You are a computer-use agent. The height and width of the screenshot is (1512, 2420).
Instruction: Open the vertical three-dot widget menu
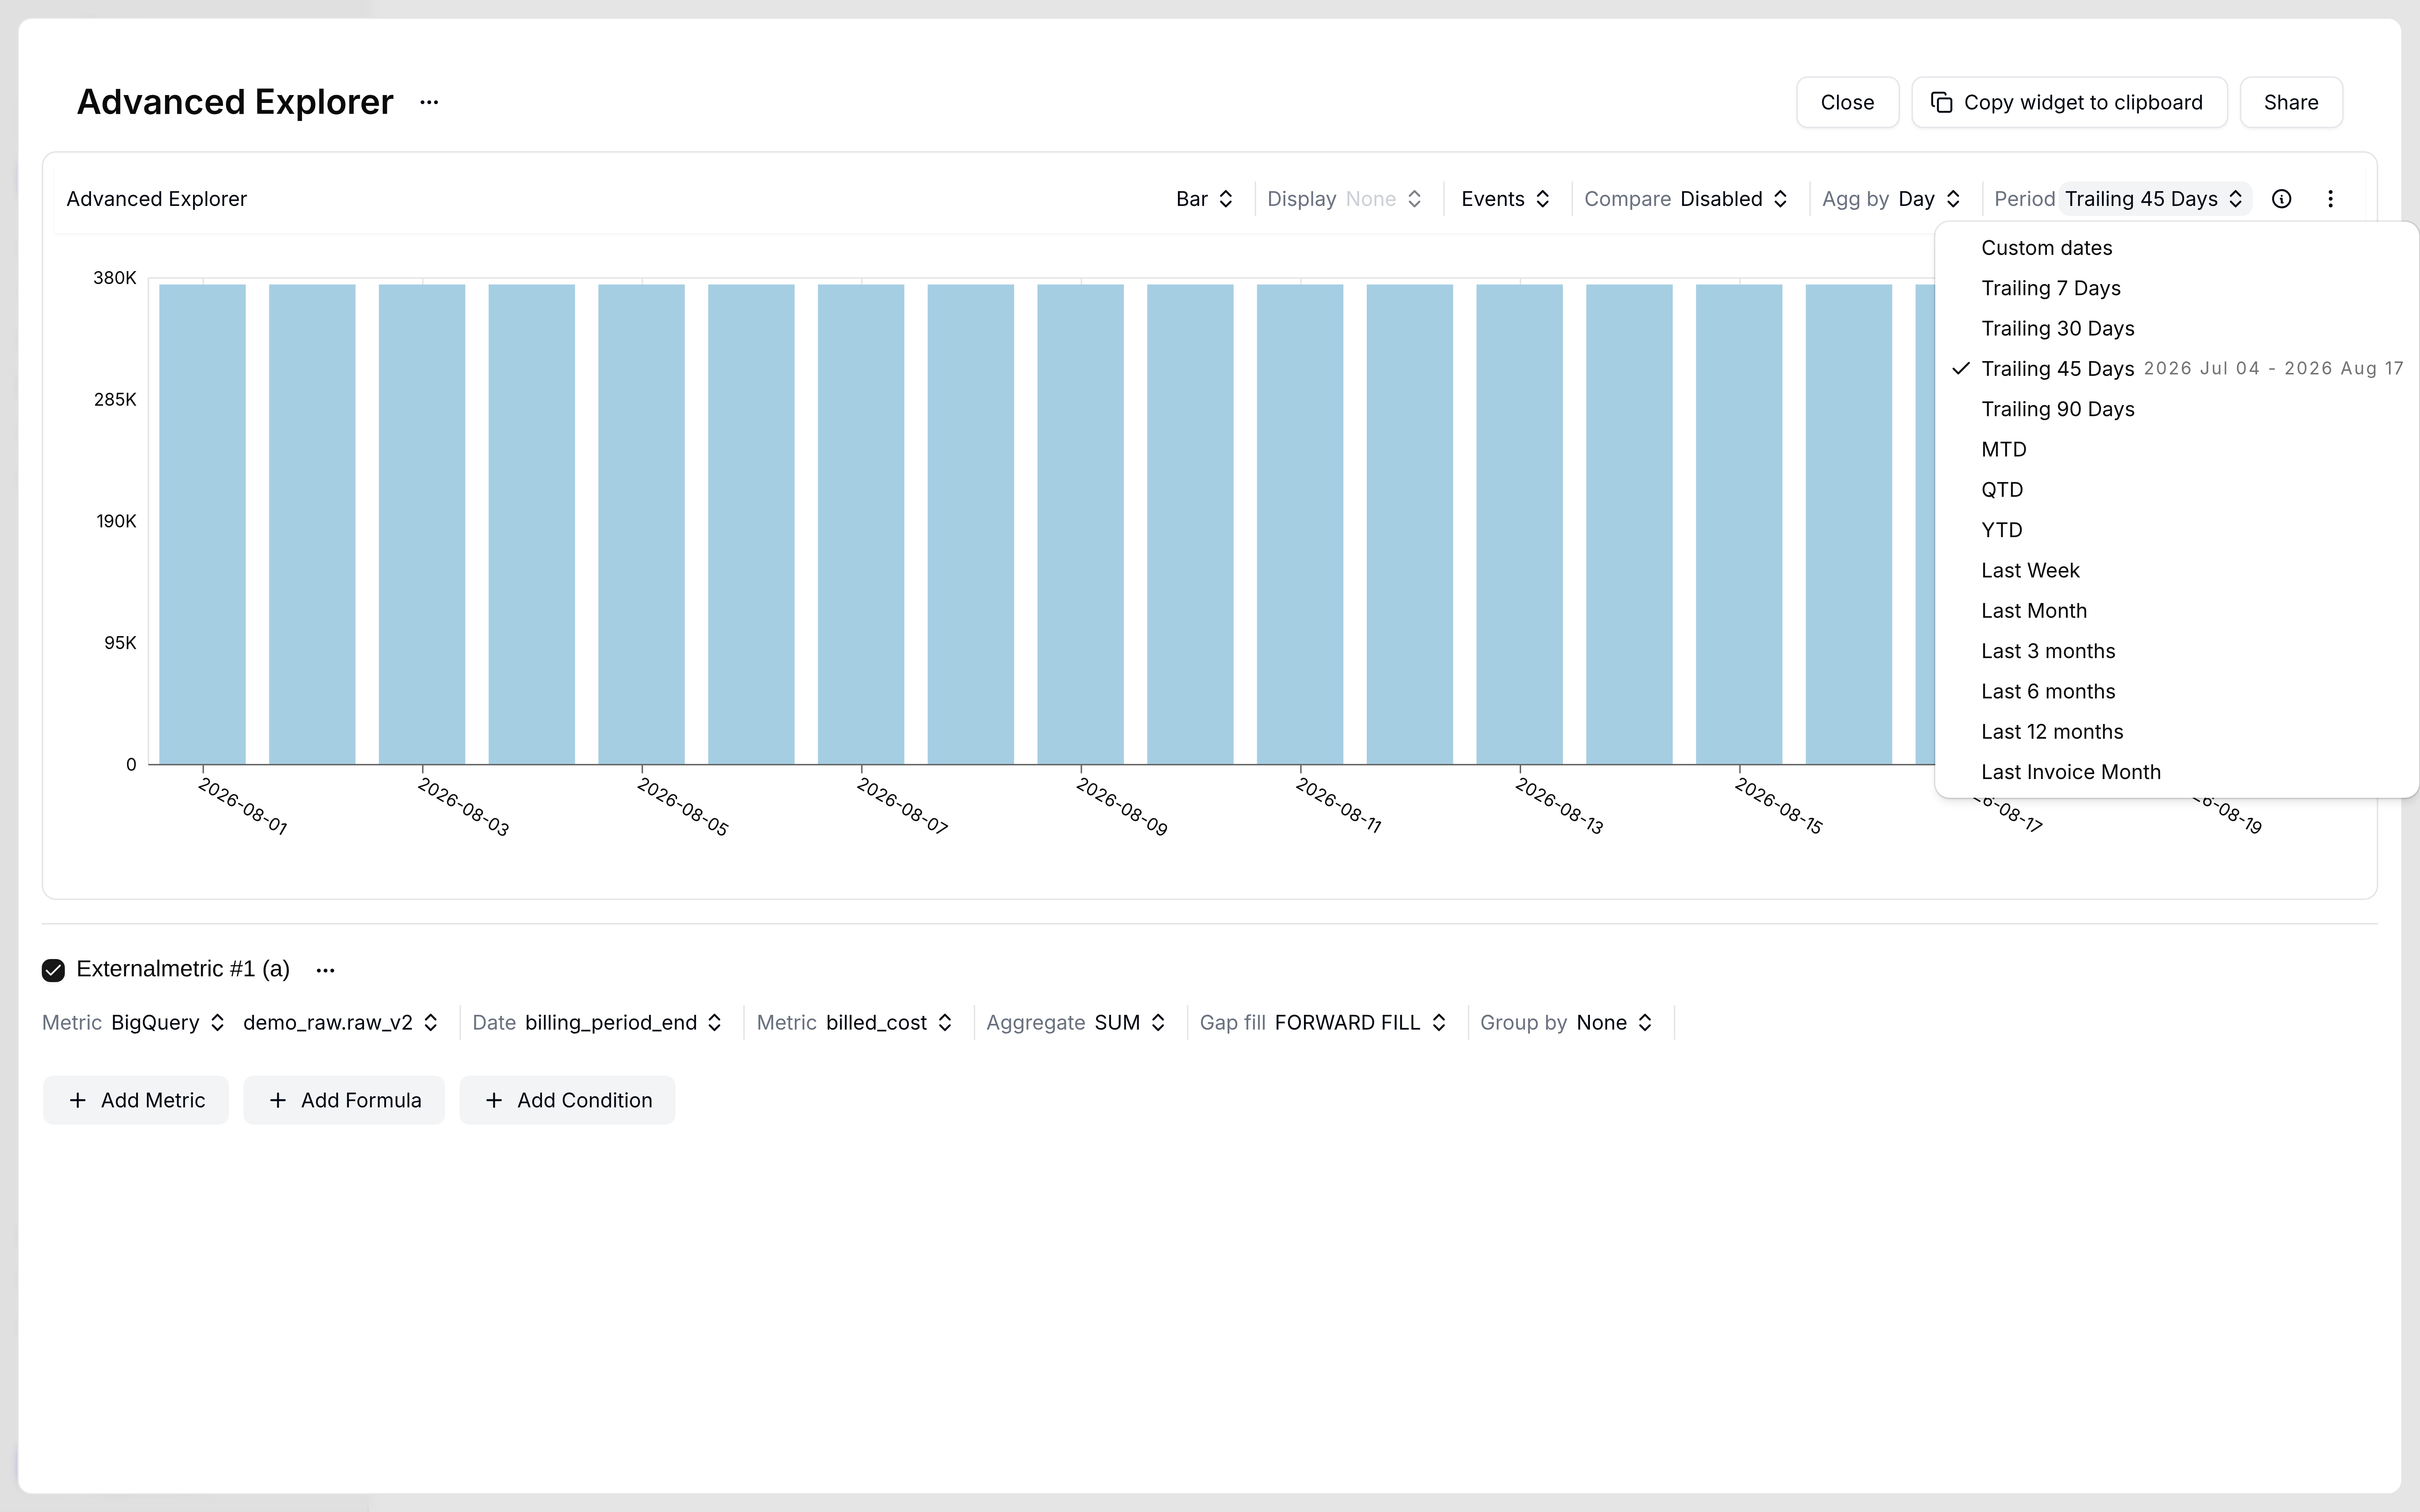[x=2330, y=199]
